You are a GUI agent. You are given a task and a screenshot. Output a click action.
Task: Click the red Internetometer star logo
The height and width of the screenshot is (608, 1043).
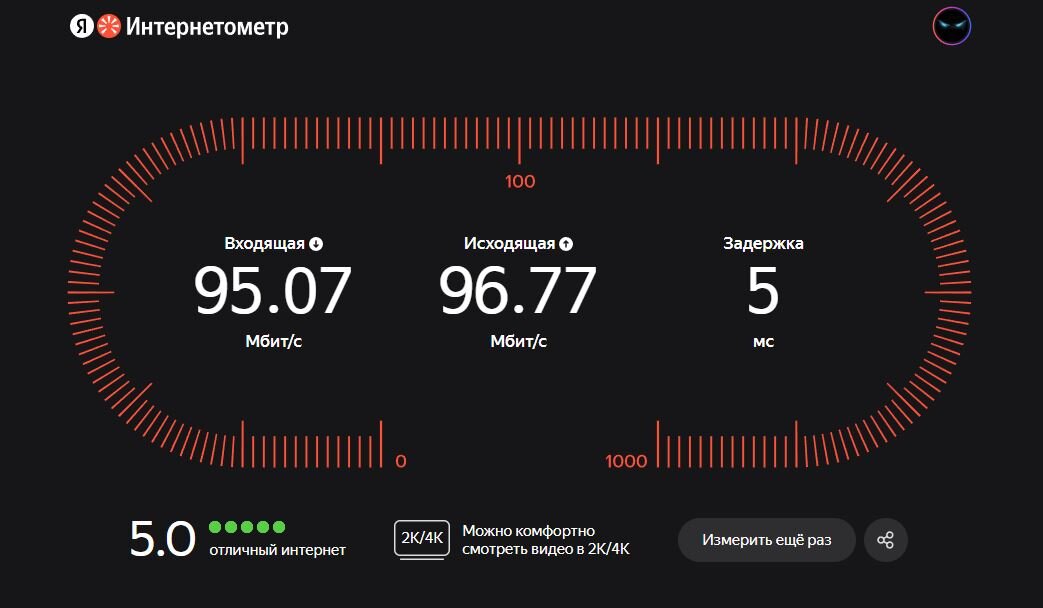(109, 27)
